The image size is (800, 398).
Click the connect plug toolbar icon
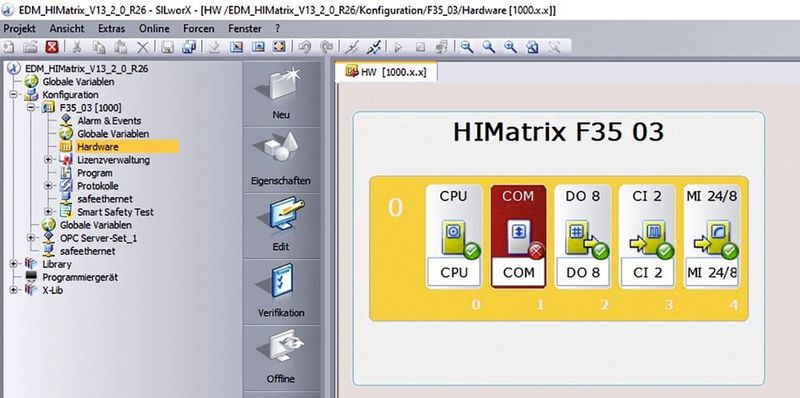click(x=352, y=47)
